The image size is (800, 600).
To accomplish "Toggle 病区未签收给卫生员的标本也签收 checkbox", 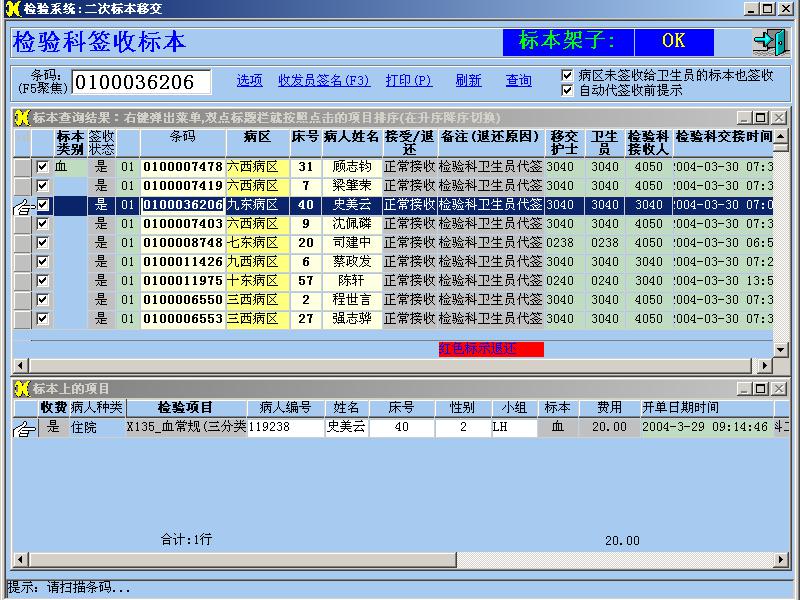I will pyautogui.click(x=567, y=75).
